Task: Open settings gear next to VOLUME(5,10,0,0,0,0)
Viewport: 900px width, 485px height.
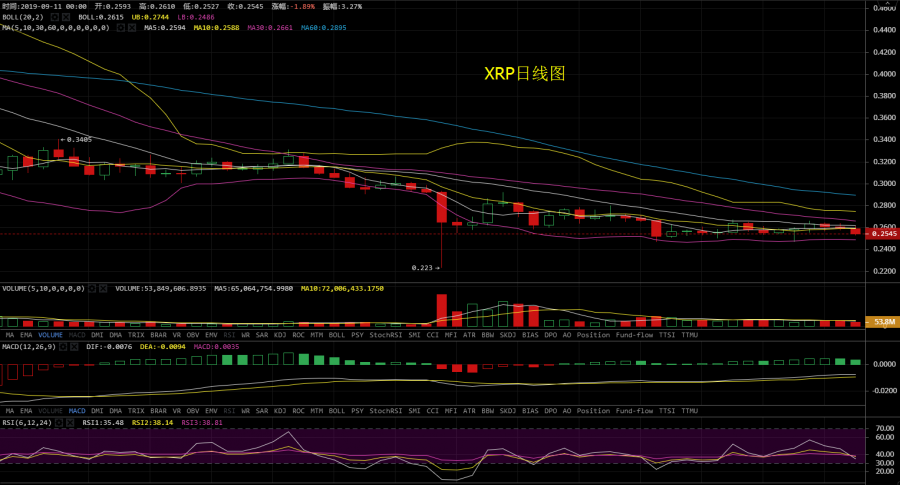Action: pos(92,289)
